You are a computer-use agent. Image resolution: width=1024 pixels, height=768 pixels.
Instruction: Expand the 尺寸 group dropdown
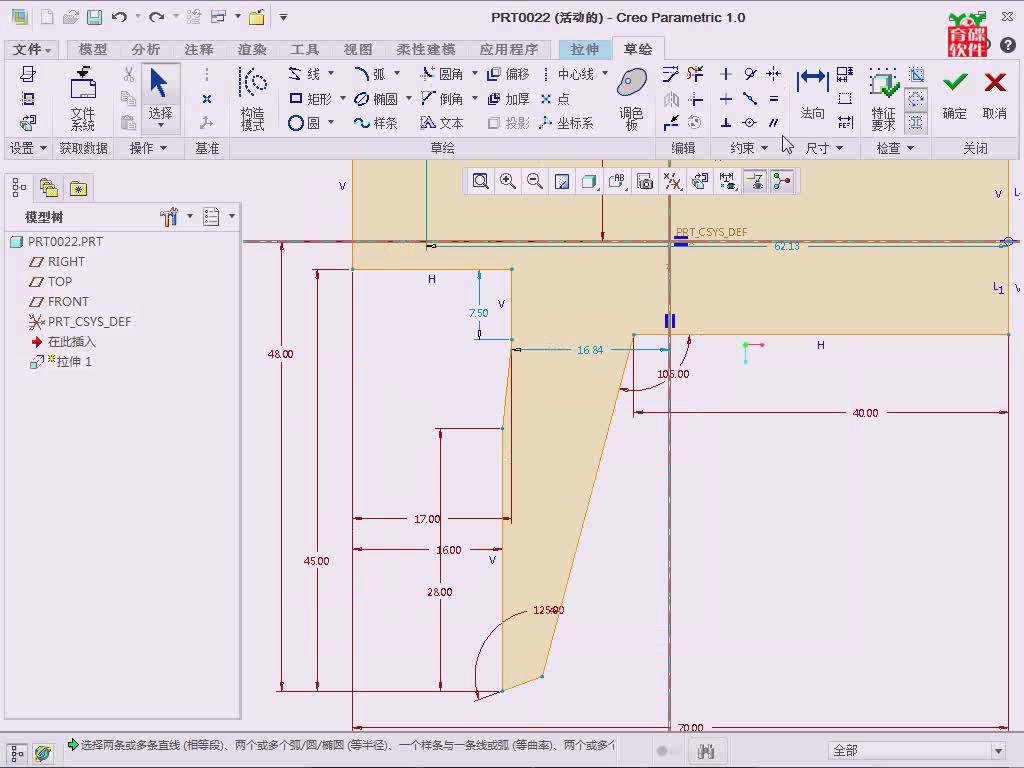pyautogui.click(x=824, y=148)
